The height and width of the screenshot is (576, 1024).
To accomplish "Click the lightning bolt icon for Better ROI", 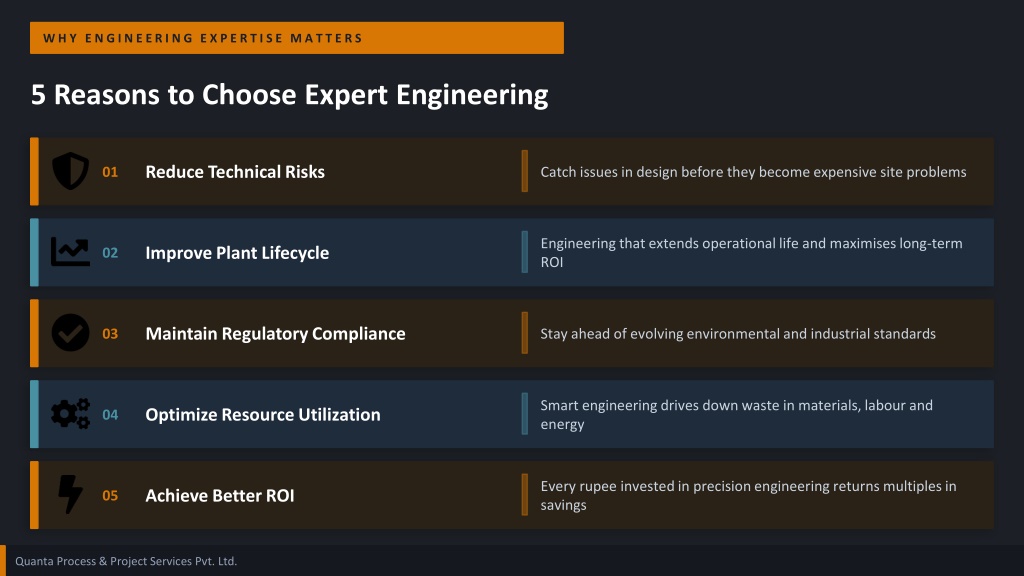I will coord(71,494).
